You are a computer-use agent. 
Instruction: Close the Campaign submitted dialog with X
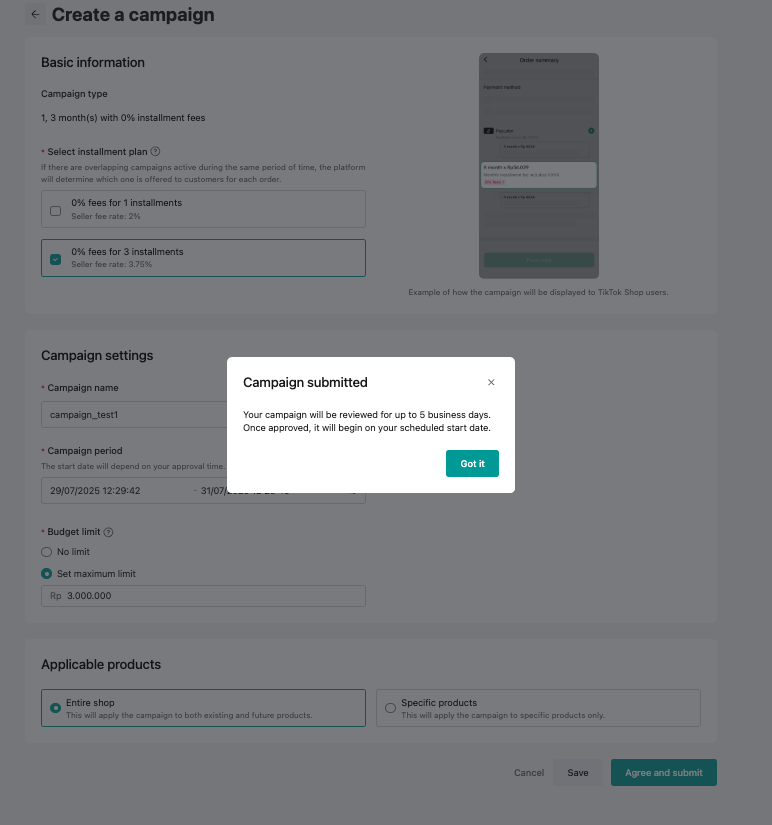pyautogui.click(x=491, y=382)
